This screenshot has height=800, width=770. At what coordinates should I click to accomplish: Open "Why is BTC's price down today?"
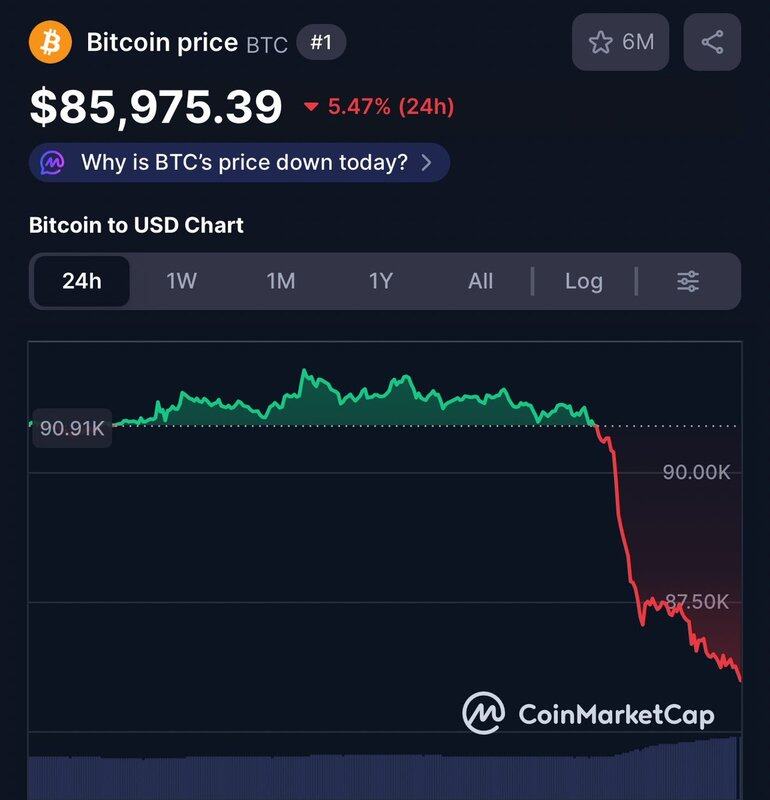point(244,162)
